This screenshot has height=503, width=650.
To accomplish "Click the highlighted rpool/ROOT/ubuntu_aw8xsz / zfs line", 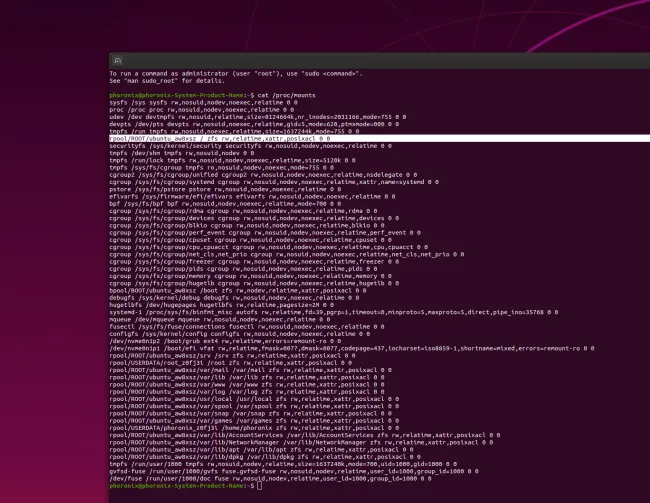I will point(379,139).
